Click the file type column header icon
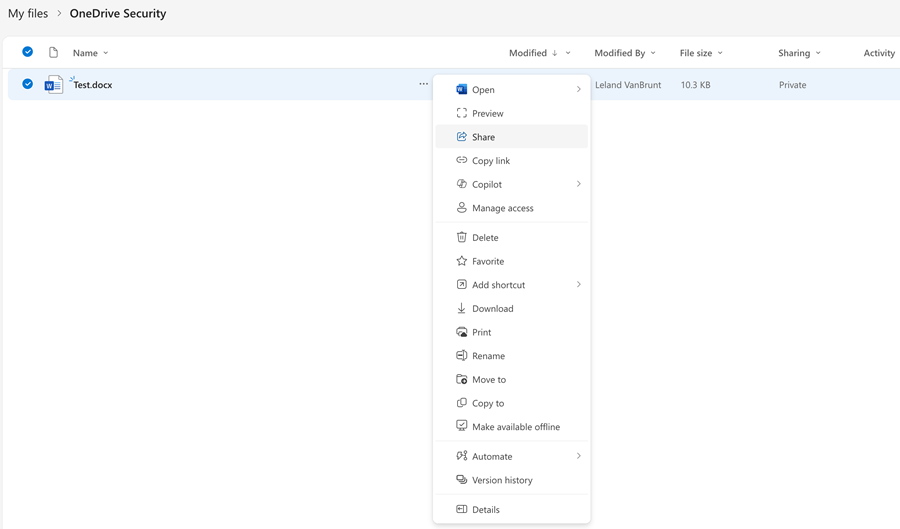This screenshot has height=529, width=900. point(53,53)
